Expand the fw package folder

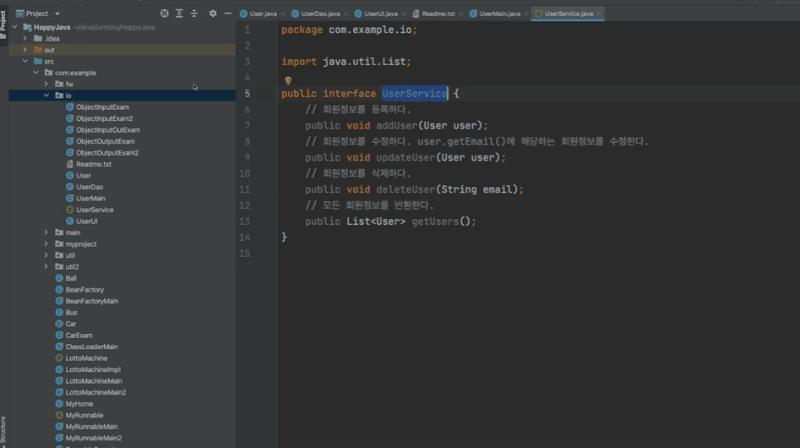(46, 84)
